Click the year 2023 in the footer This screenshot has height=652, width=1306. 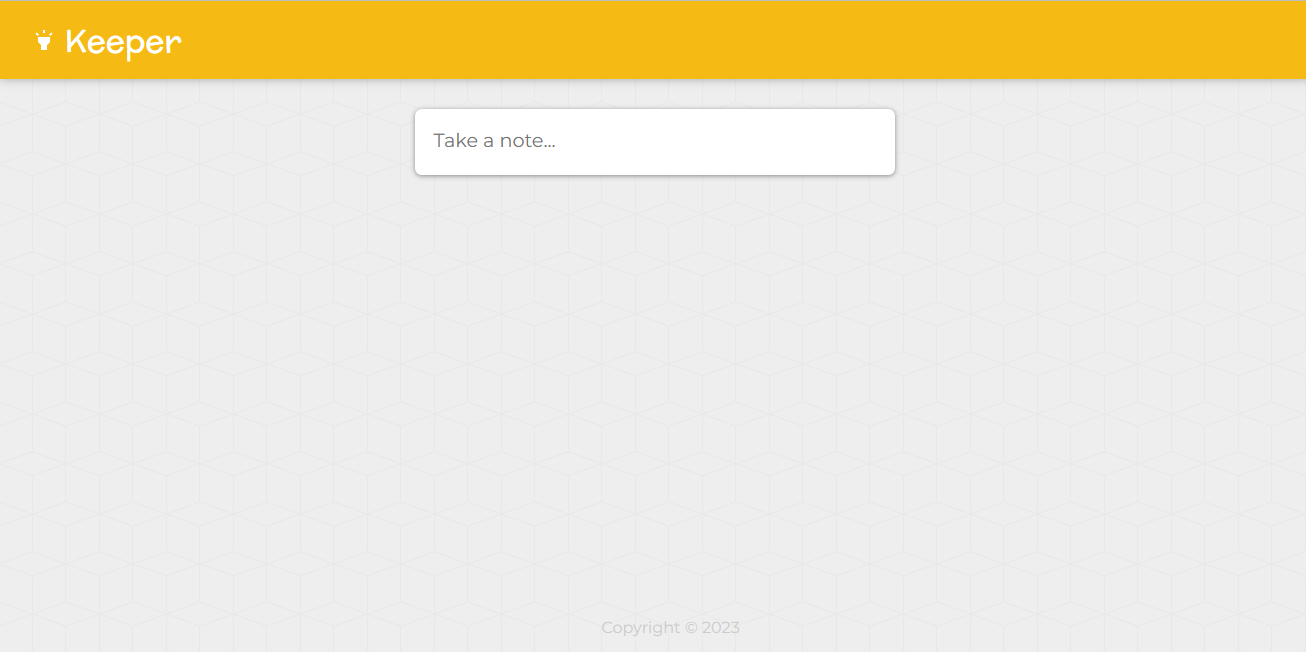(721, 628)
